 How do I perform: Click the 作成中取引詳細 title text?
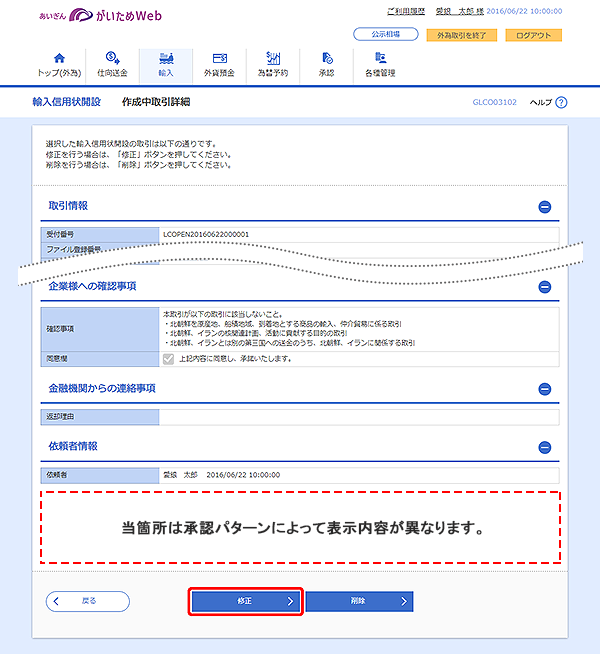click(x=156, y=102)
